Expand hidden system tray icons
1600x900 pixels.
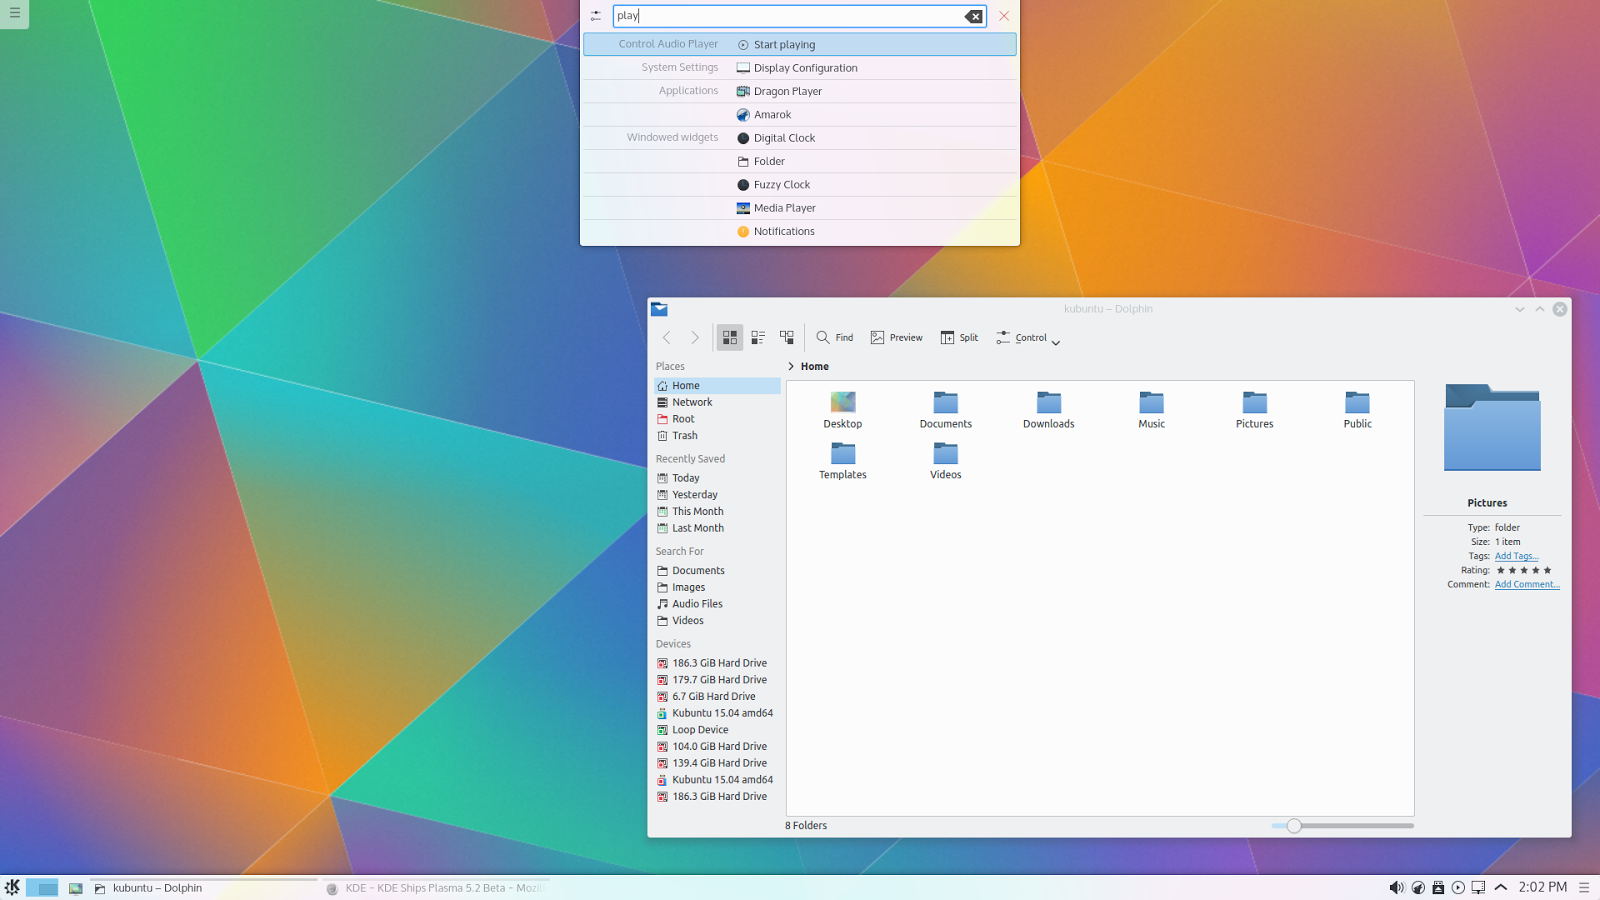(x=1500, y=887)
